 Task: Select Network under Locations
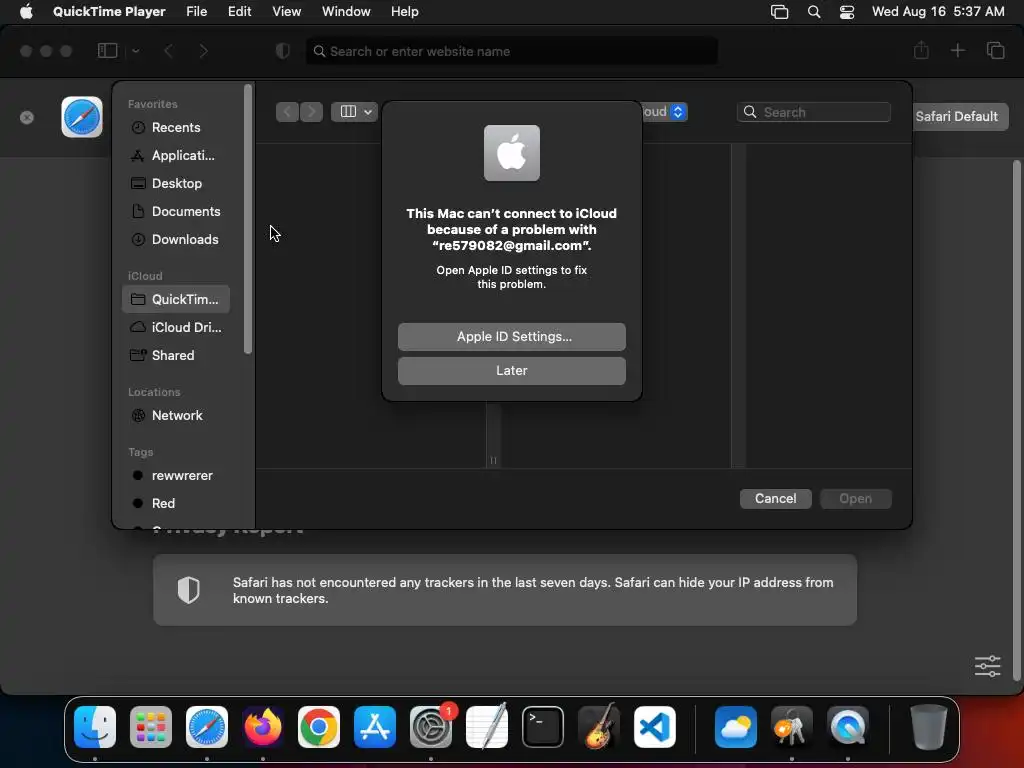176,415
